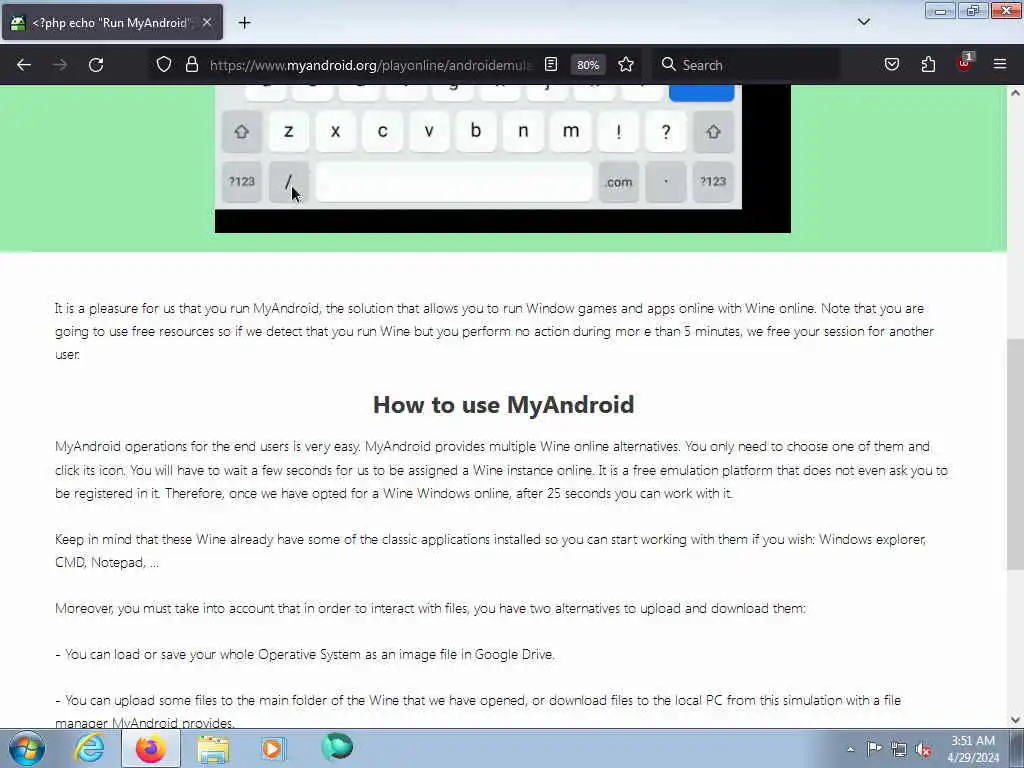Open a new tab
The image size is (1024, 768).
244,23
